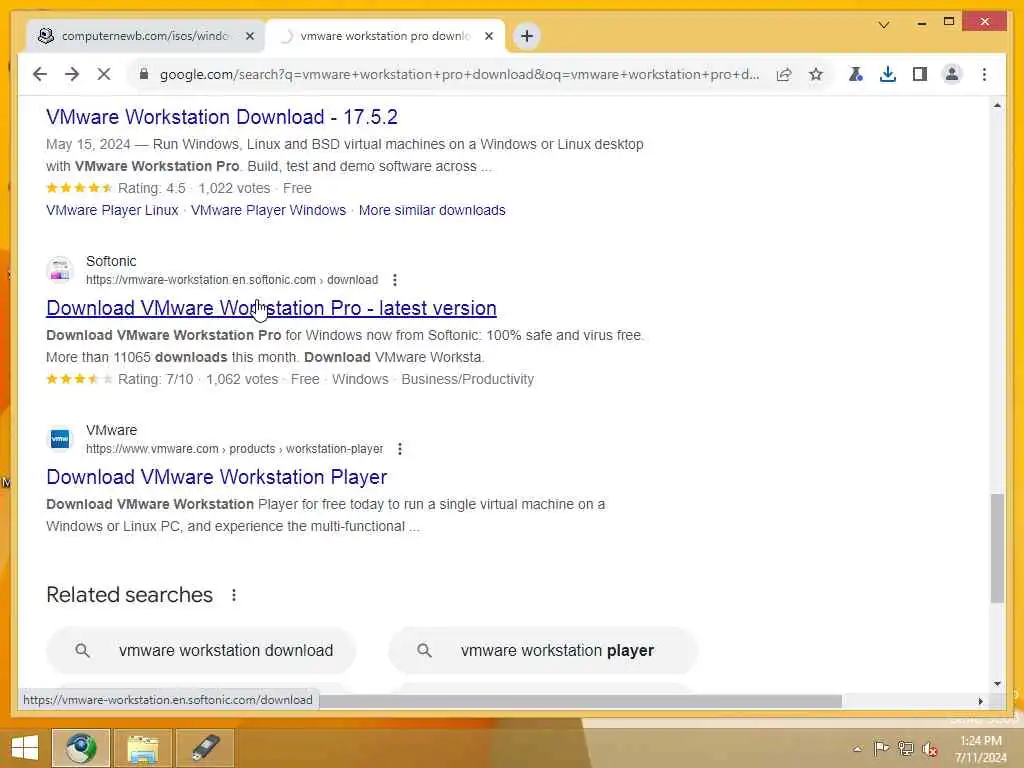Open taskbar clock showing 1:24 PM

tap(980, 749)
